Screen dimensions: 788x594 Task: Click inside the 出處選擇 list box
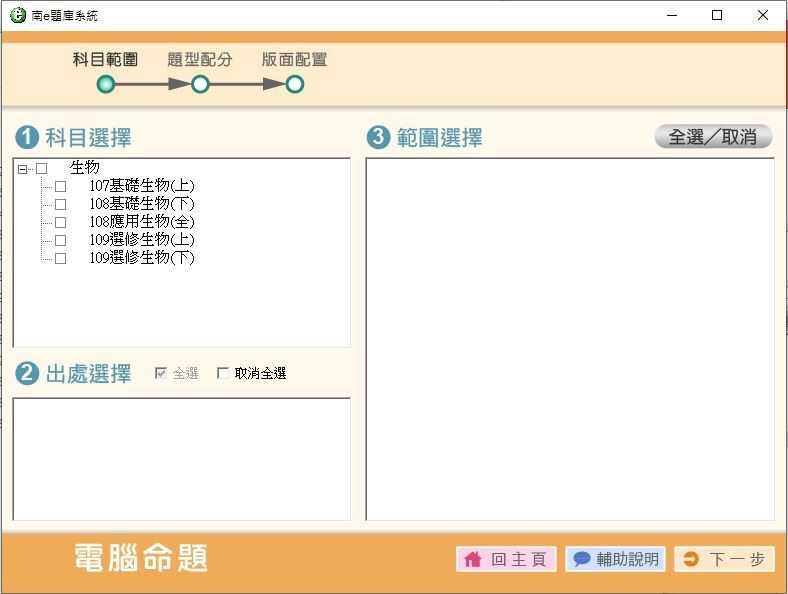click(181, 459)
